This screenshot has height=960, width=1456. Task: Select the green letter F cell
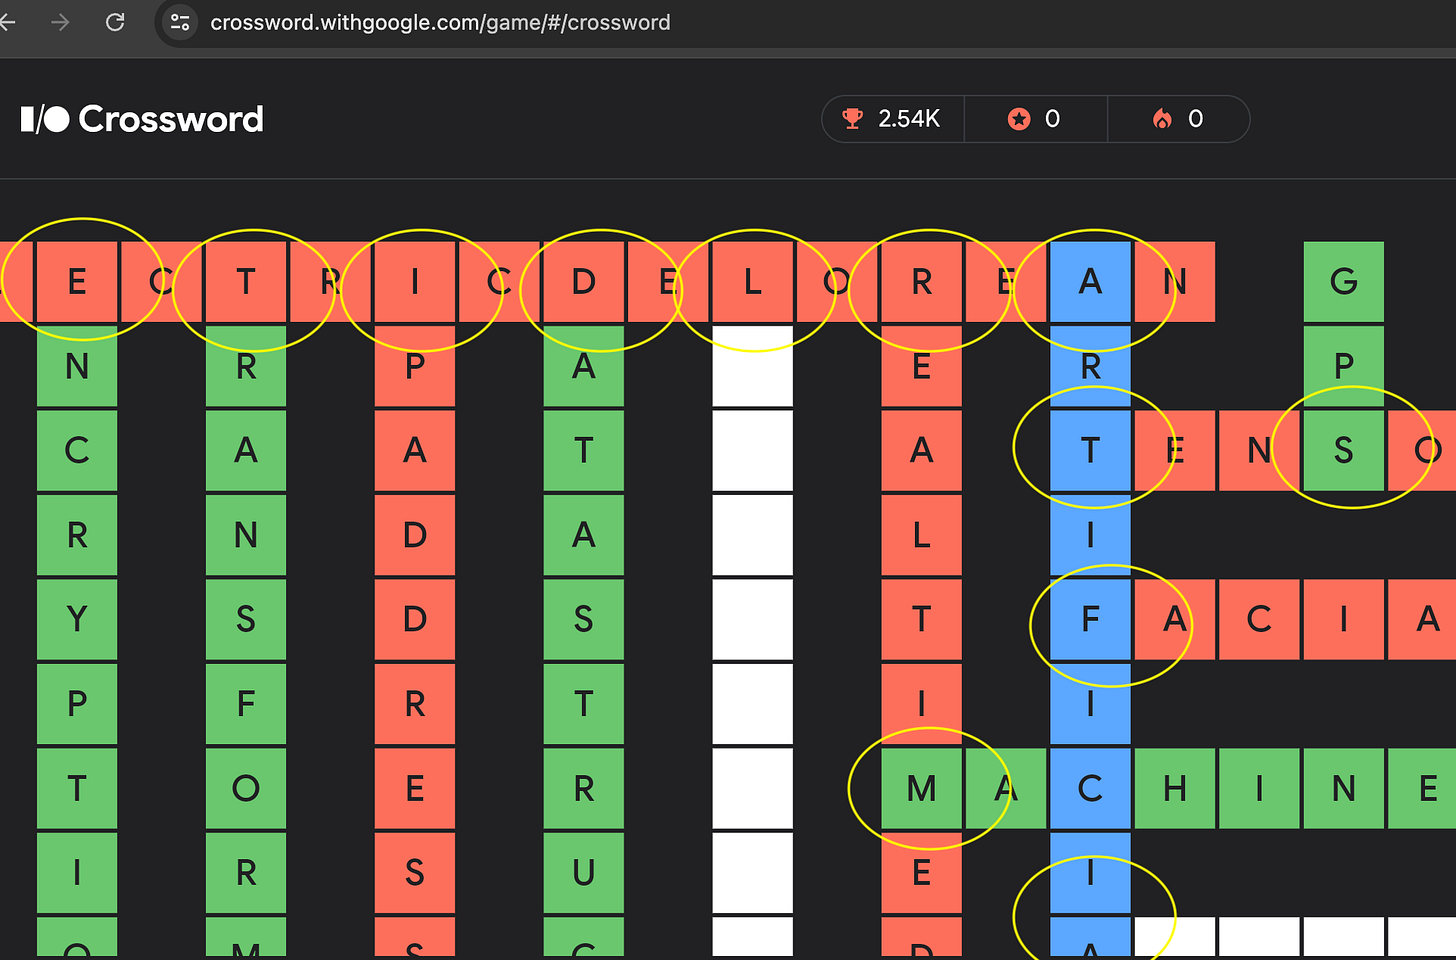tap(246, 703)
